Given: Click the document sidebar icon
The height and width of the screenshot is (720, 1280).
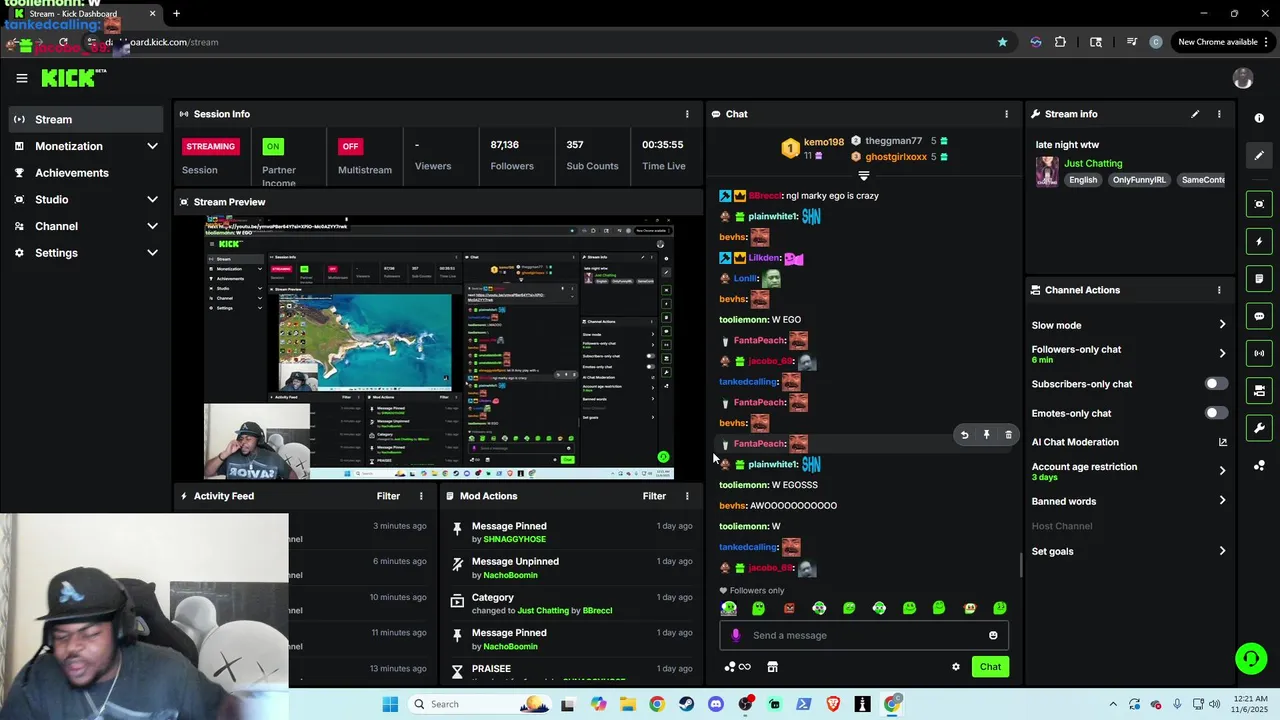Looking at the screenshot, I should [1259, 278].
